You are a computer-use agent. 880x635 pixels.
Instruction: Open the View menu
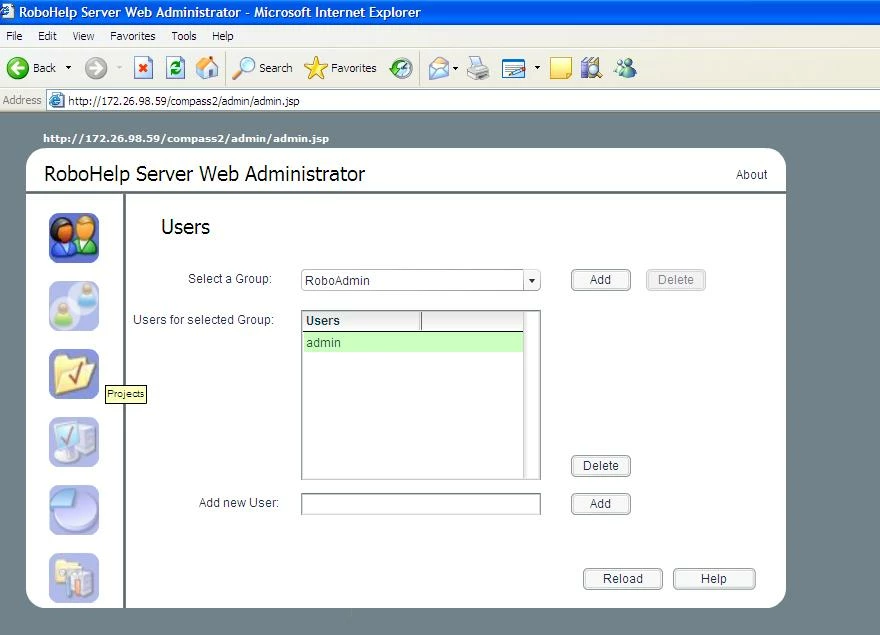click(x=83, y=36)
